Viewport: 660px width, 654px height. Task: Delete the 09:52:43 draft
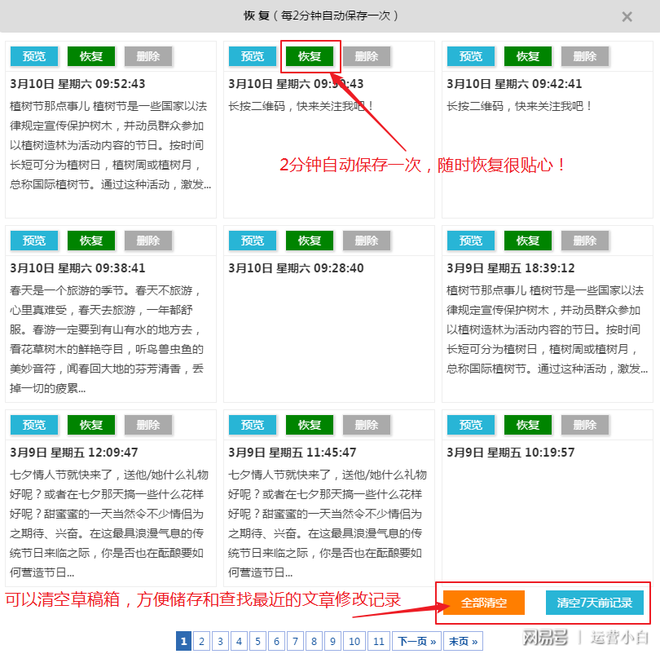148,56
